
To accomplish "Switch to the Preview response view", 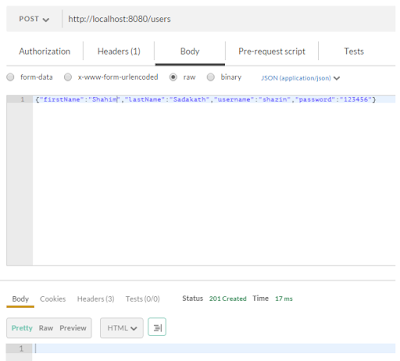I will [73, 328].
